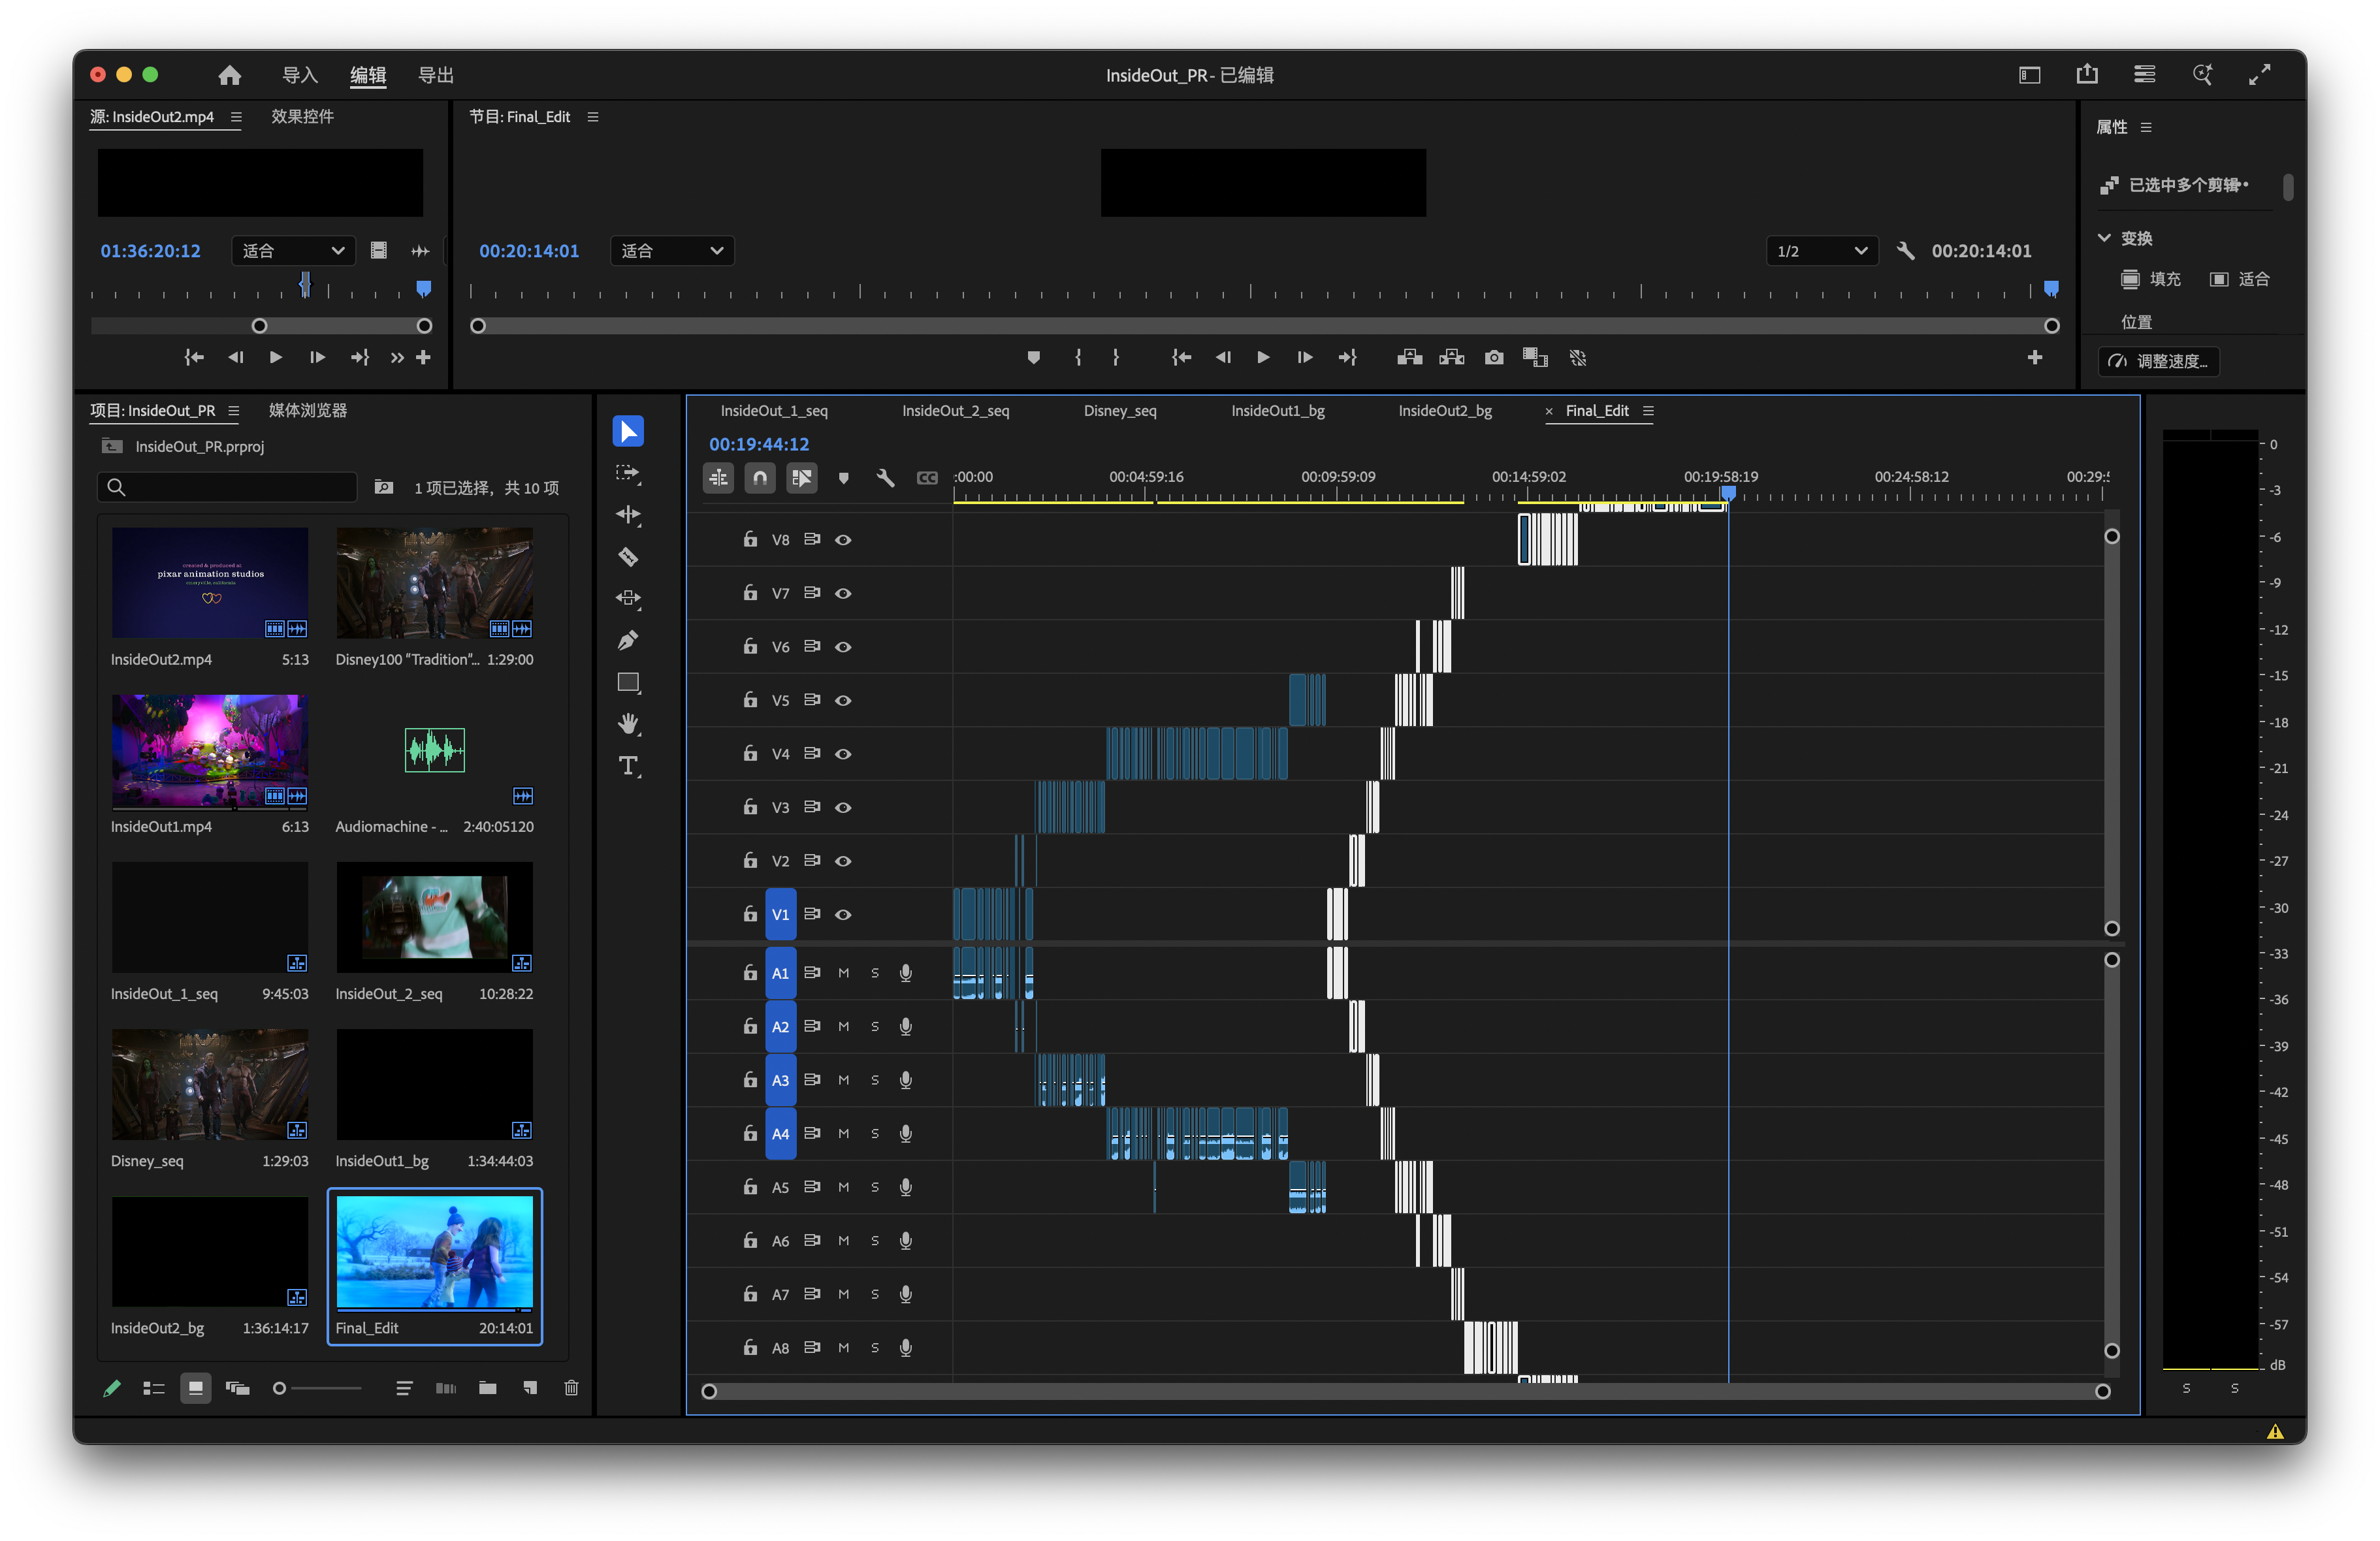This screenshot has height=1541, width=2380.
Task: Open program monitor panel menu
Action: click(x=593, y=117)
